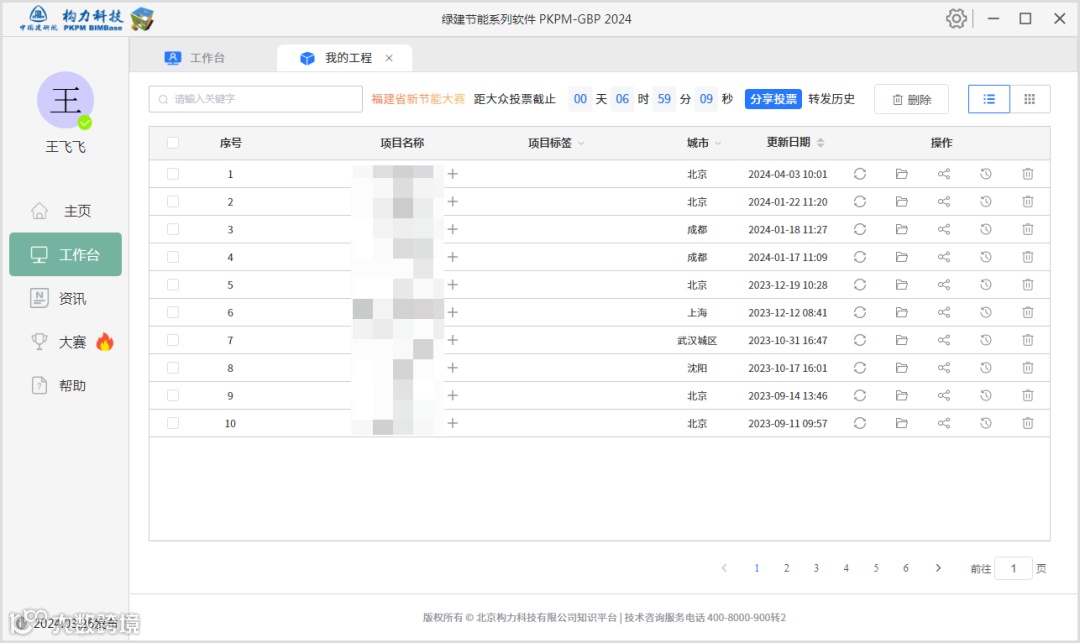
Task: Open 资讯 in sidebar
Action: [65, 298]
